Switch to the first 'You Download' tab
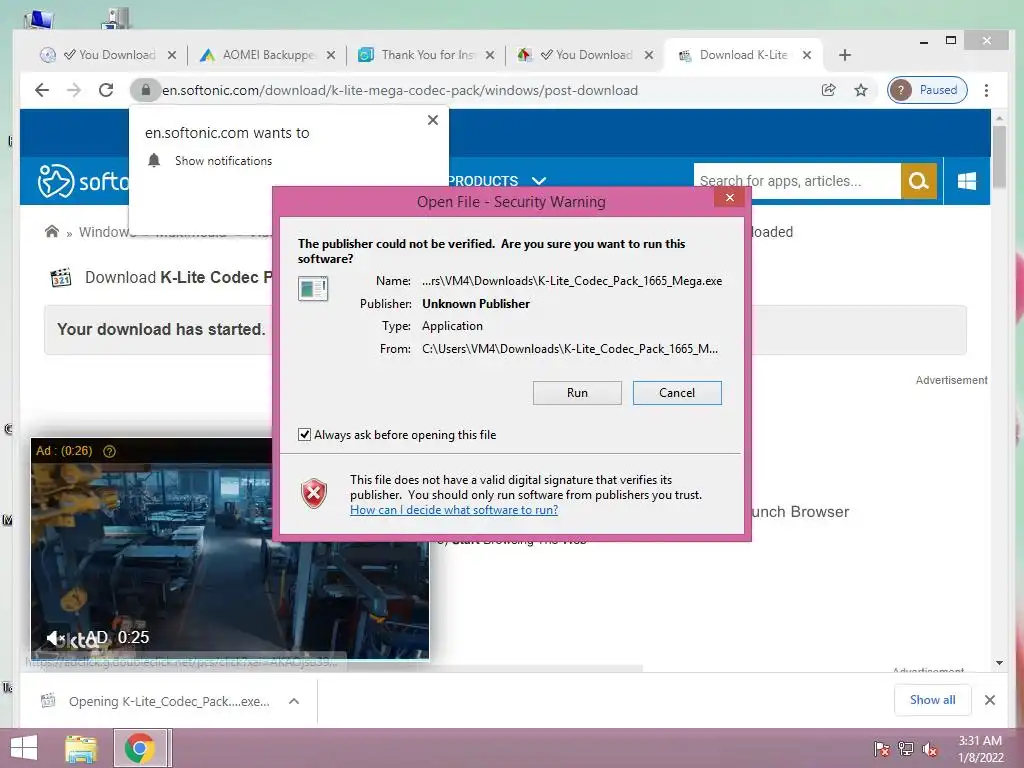The width and height of the screenshot is (1024, 768). [x=108, y=55]
